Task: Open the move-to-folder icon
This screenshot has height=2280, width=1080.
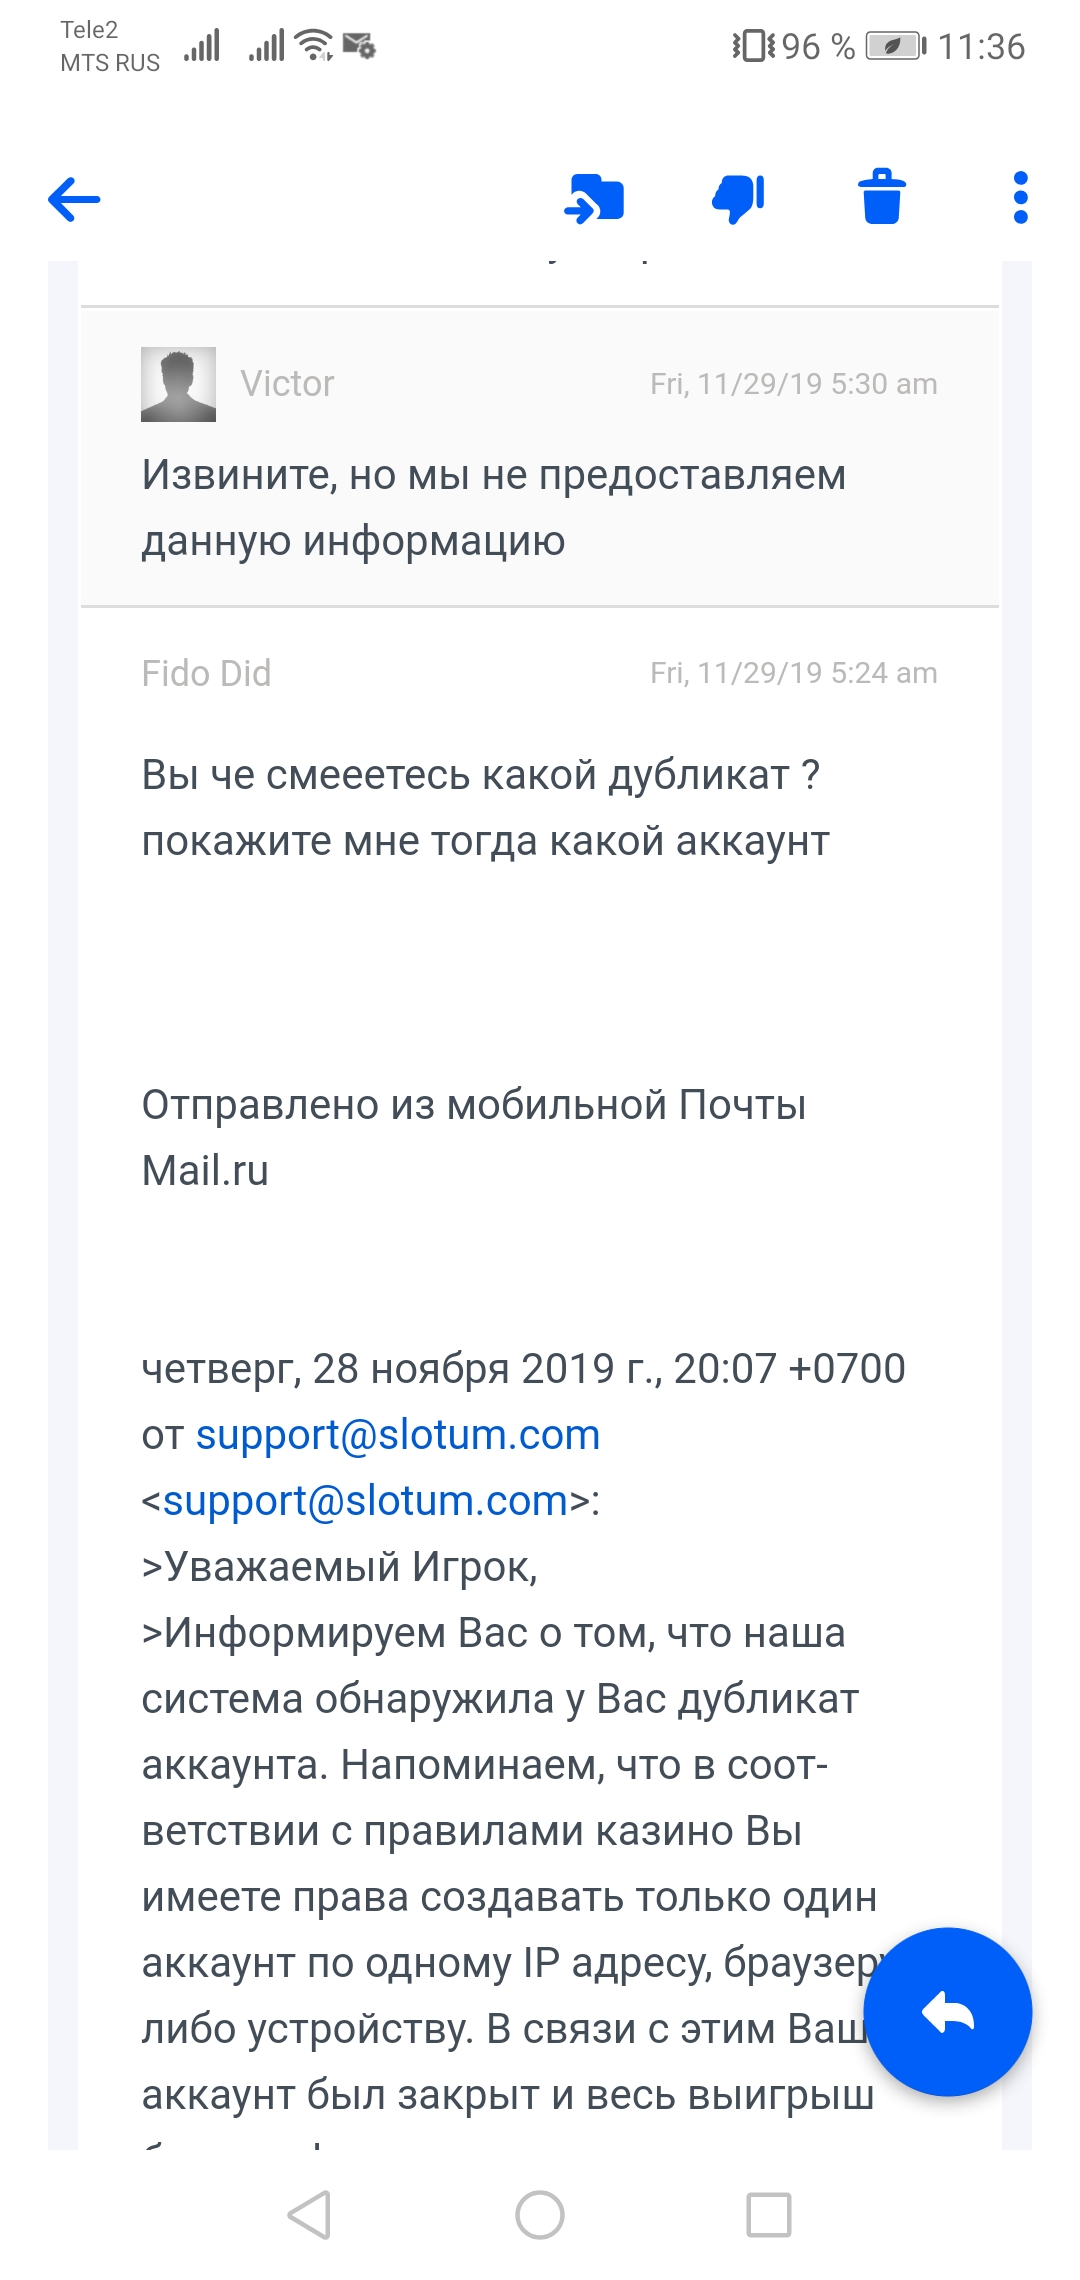Action: [x=594, y=198]
